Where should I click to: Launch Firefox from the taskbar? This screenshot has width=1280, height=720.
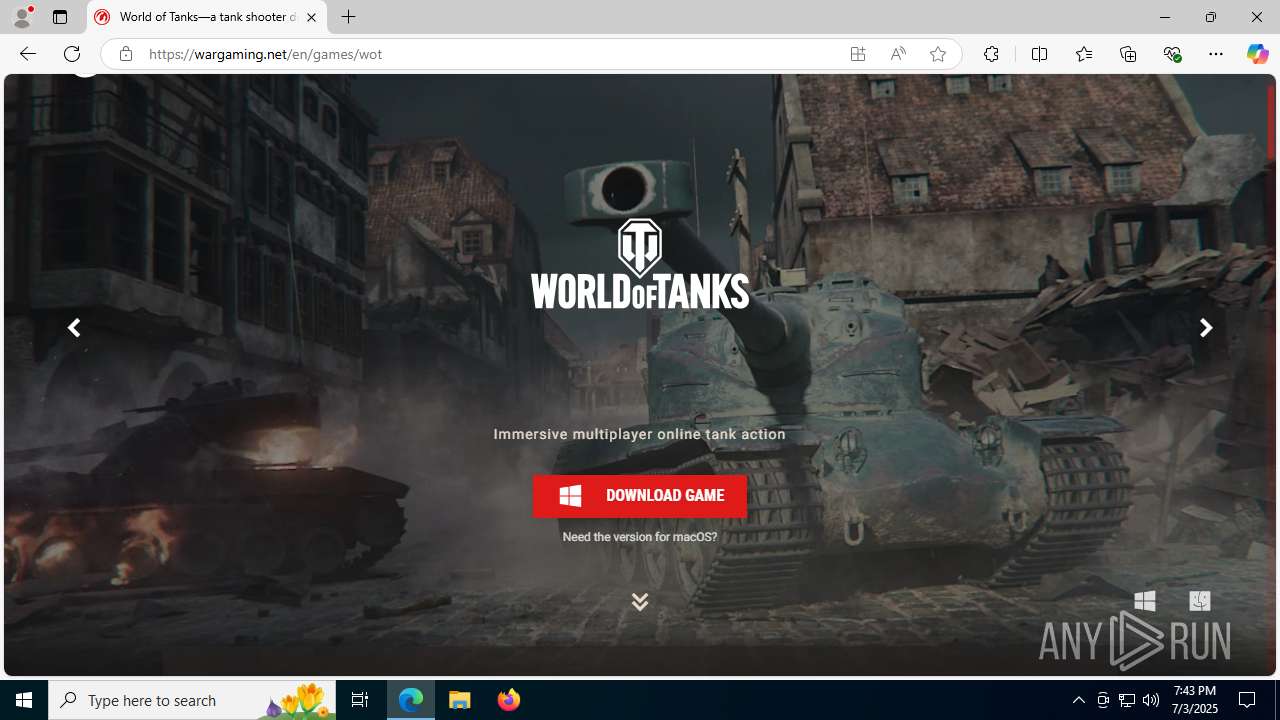coord(509,700)
